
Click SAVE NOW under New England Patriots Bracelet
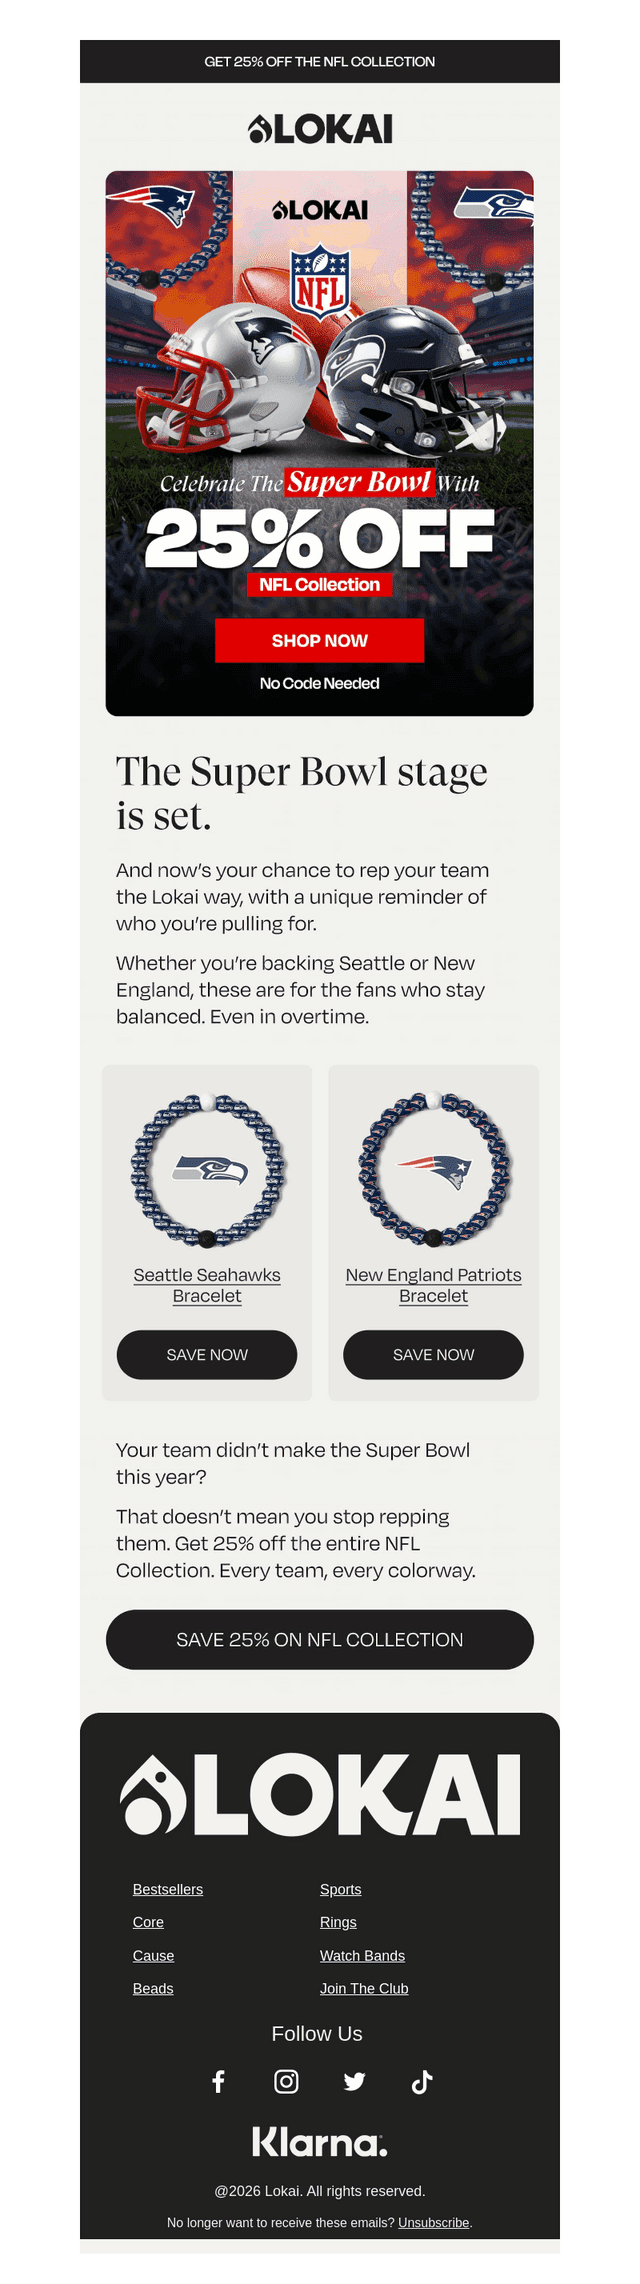click(x=433, y=1354)
